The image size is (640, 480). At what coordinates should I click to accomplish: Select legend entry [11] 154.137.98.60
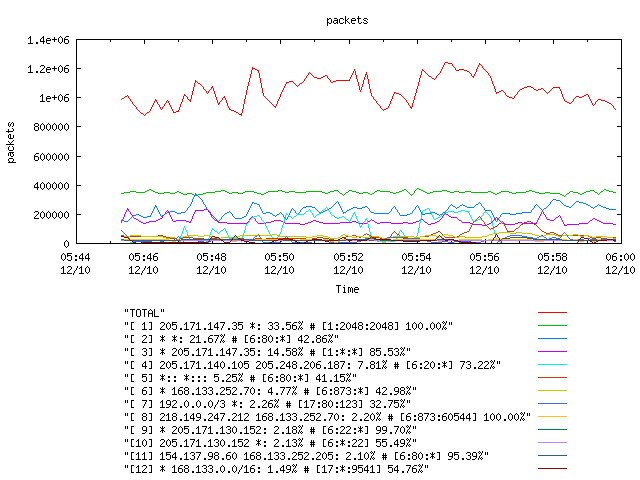(x=306, y=456)
